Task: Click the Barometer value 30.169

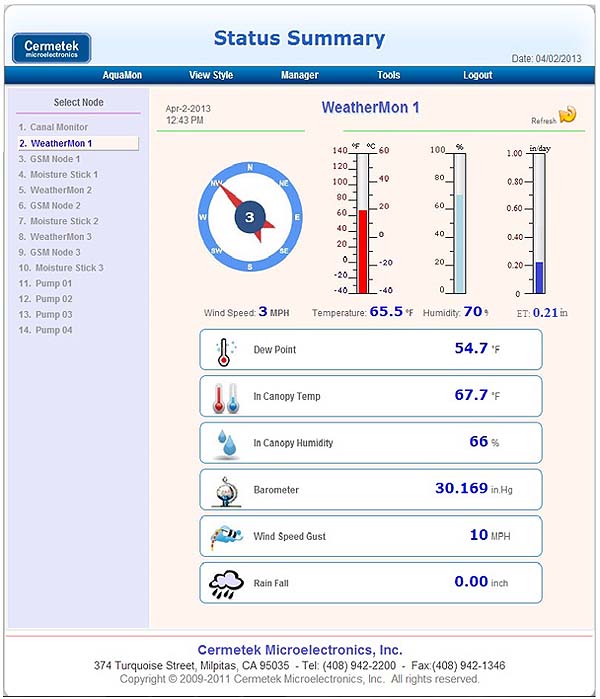Action: pos(461,488)
